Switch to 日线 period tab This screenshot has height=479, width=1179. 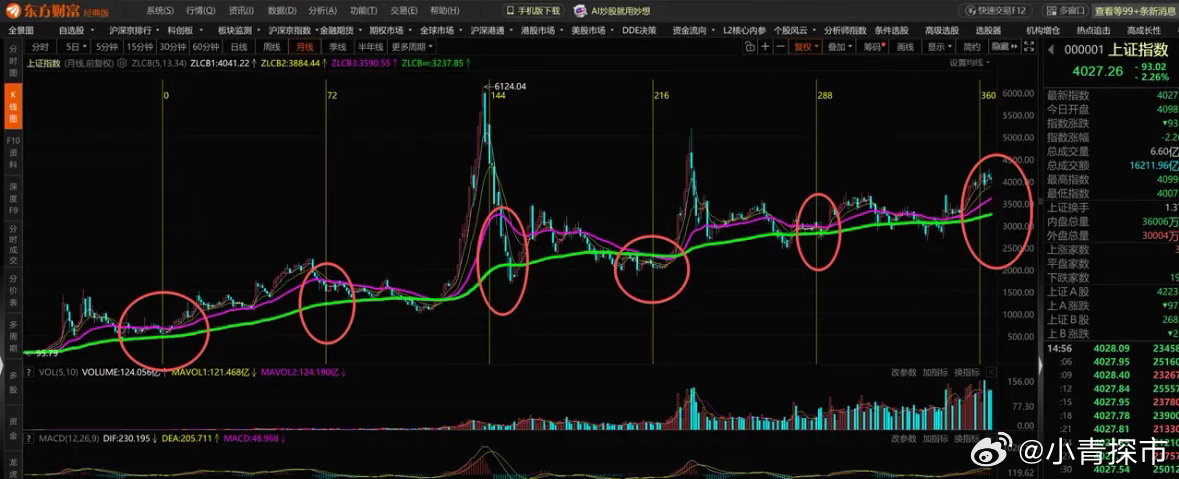pyautogui.click(x=238, y=47)
